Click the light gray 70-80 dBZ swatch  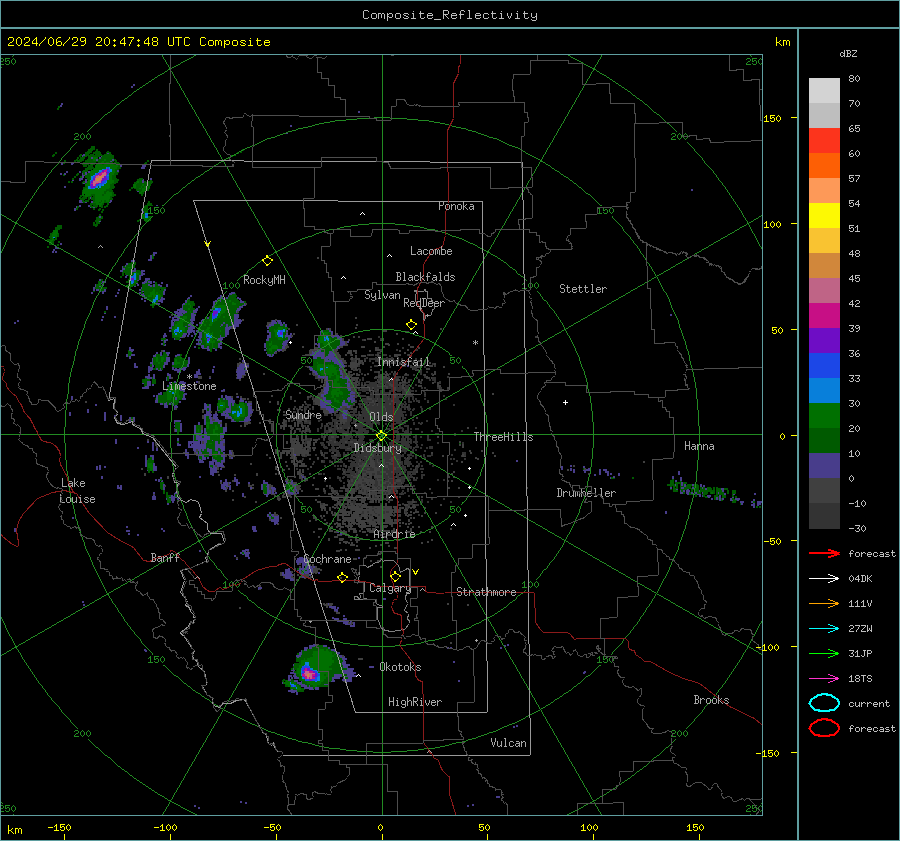(824, 91)
